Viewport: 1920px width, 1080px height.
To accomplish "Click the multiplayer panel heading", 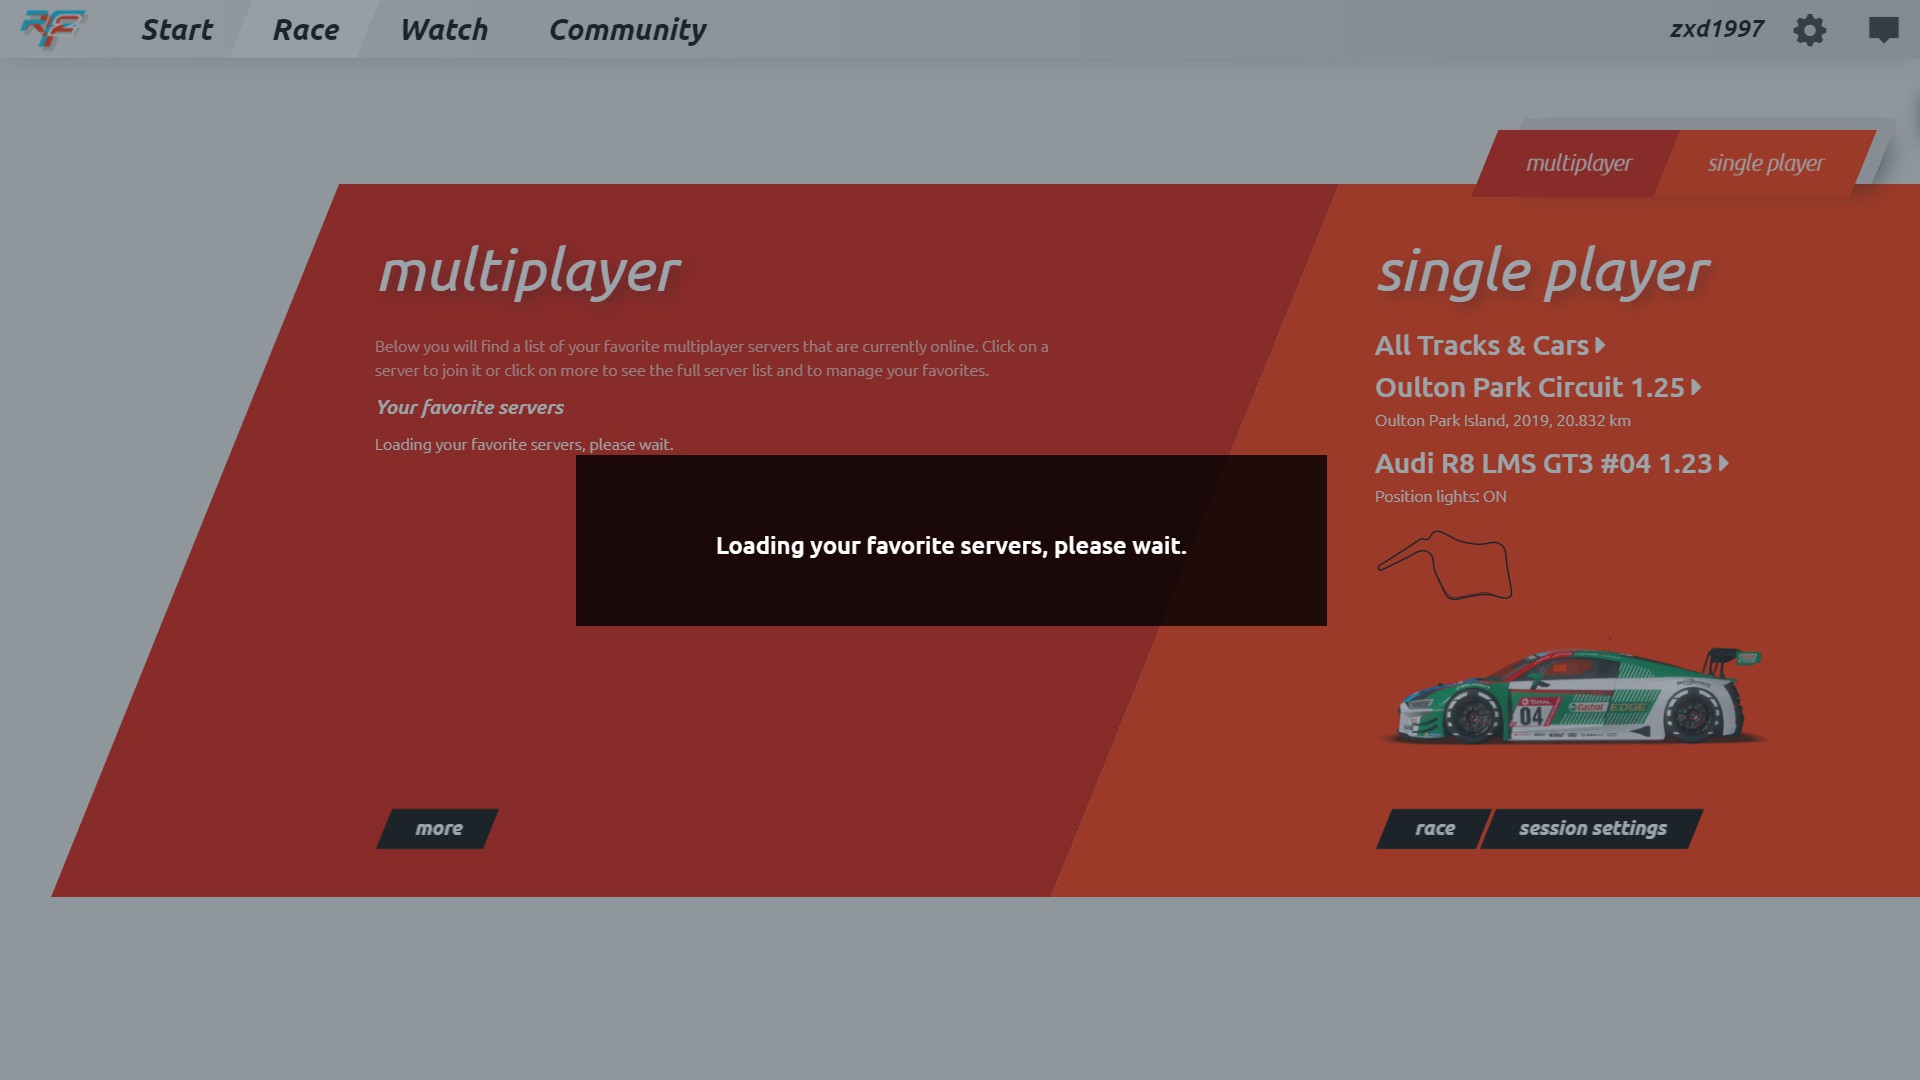I will pyautogui.click(x=529, y=272).
